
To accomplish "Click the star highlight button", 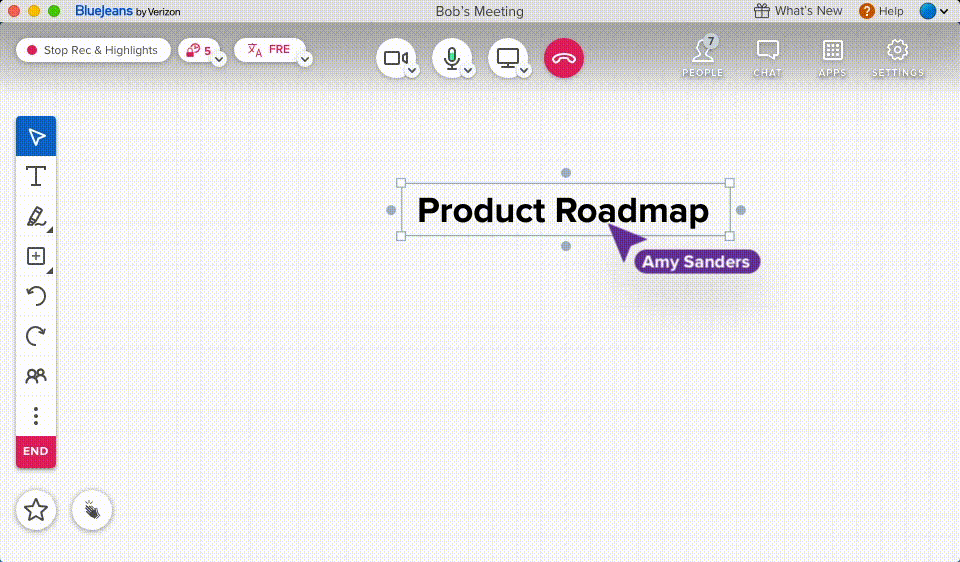I will pos(36,509).
